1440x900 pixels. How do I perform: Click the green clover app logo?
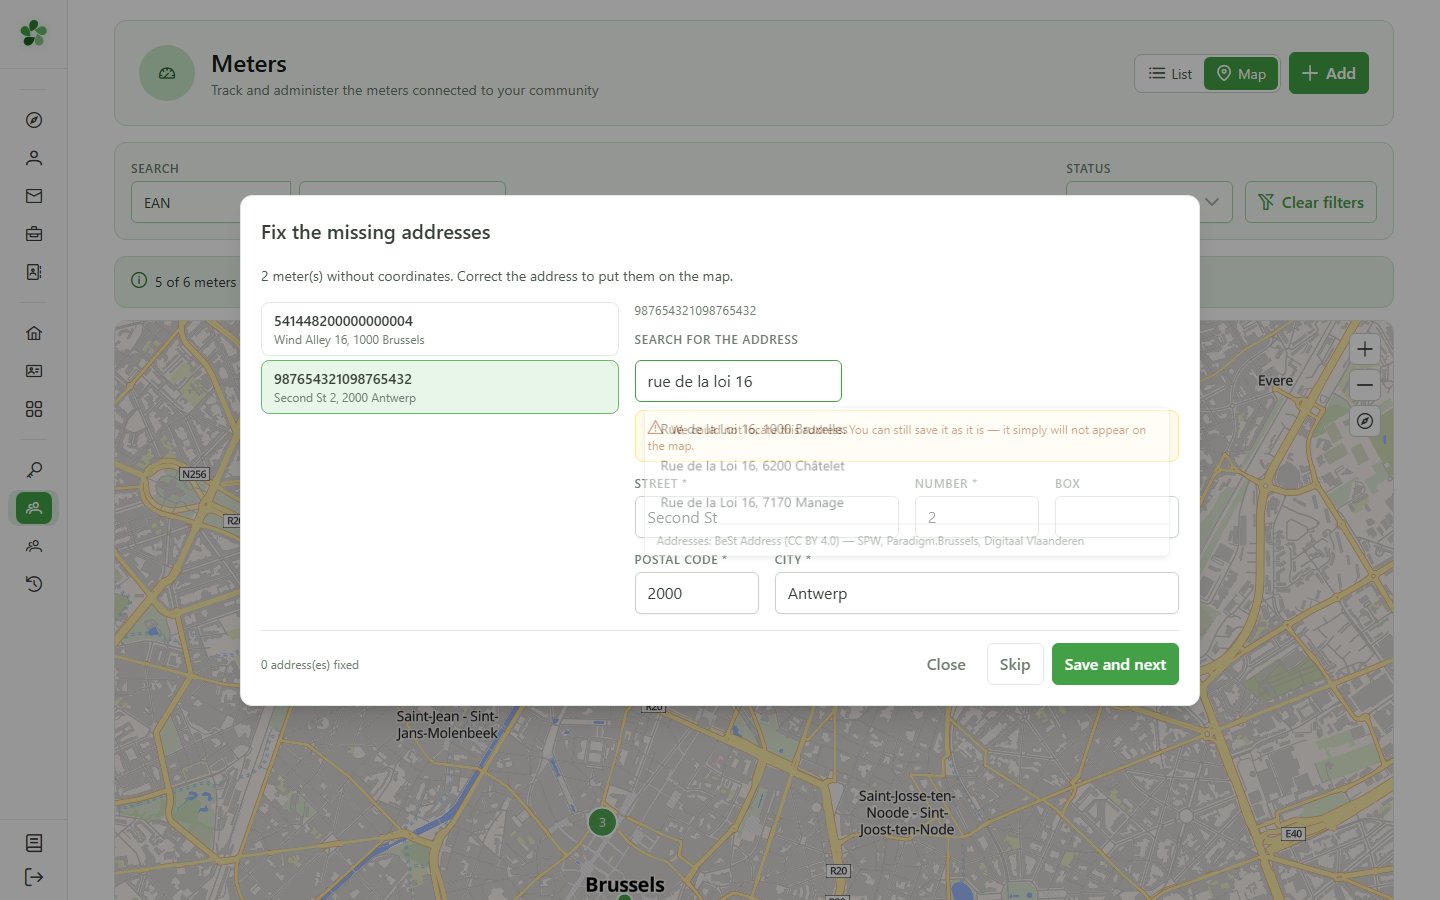click(x=34, y=33)
